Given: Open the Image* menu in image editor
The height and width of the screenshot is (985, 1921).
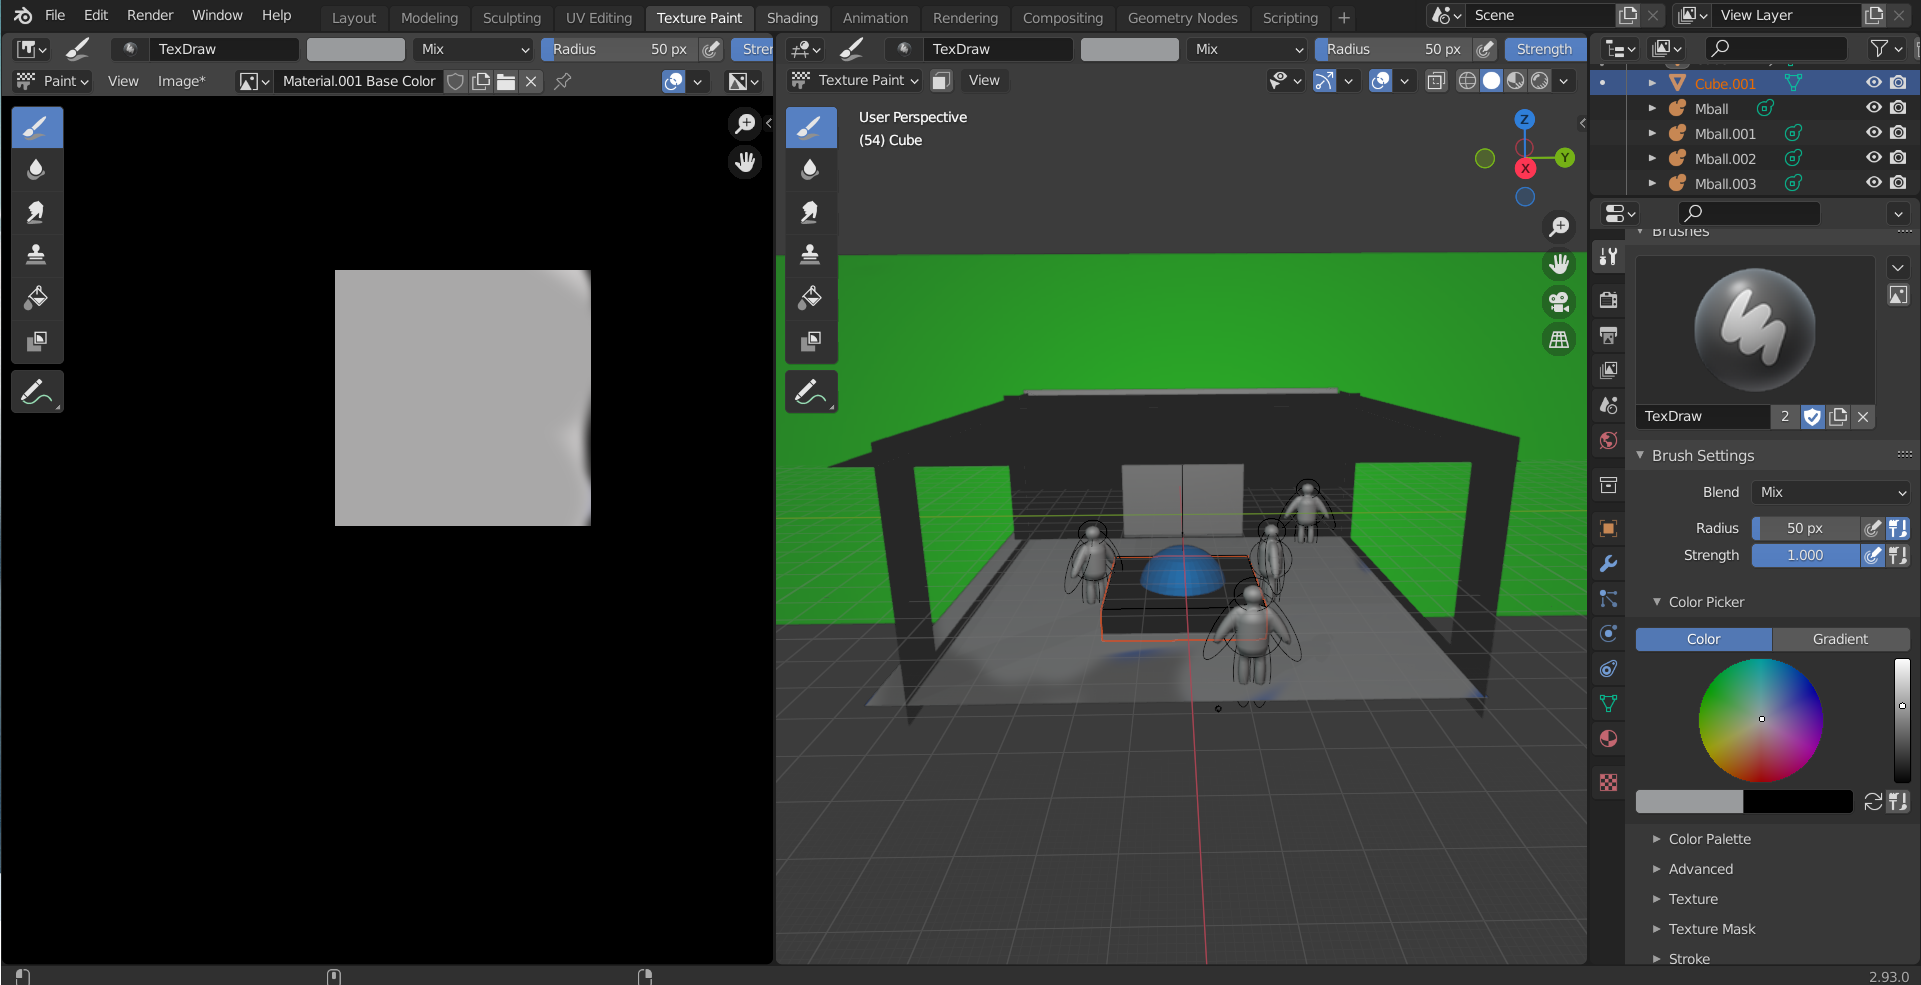Looking at the screenshot, I should 181,81.
